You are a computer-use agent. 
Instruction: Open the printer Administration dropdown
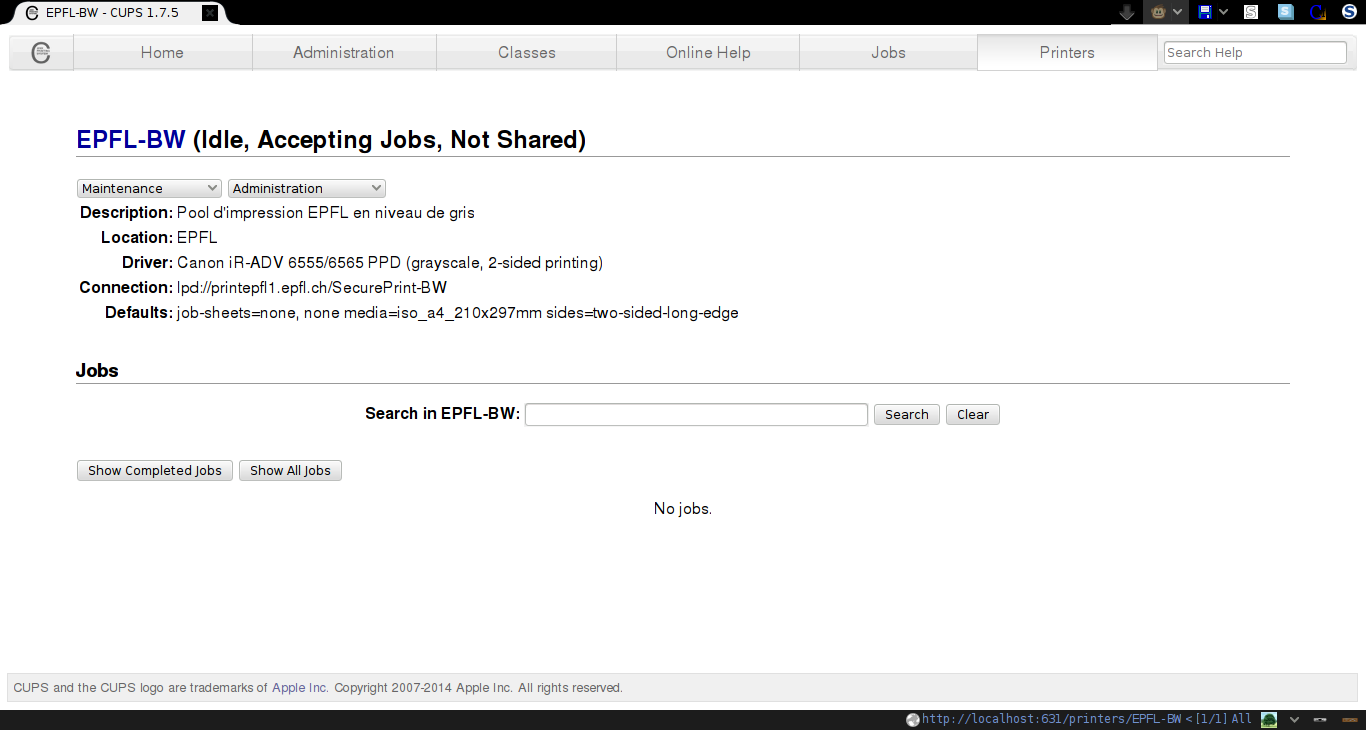click(x=306, y=188)
